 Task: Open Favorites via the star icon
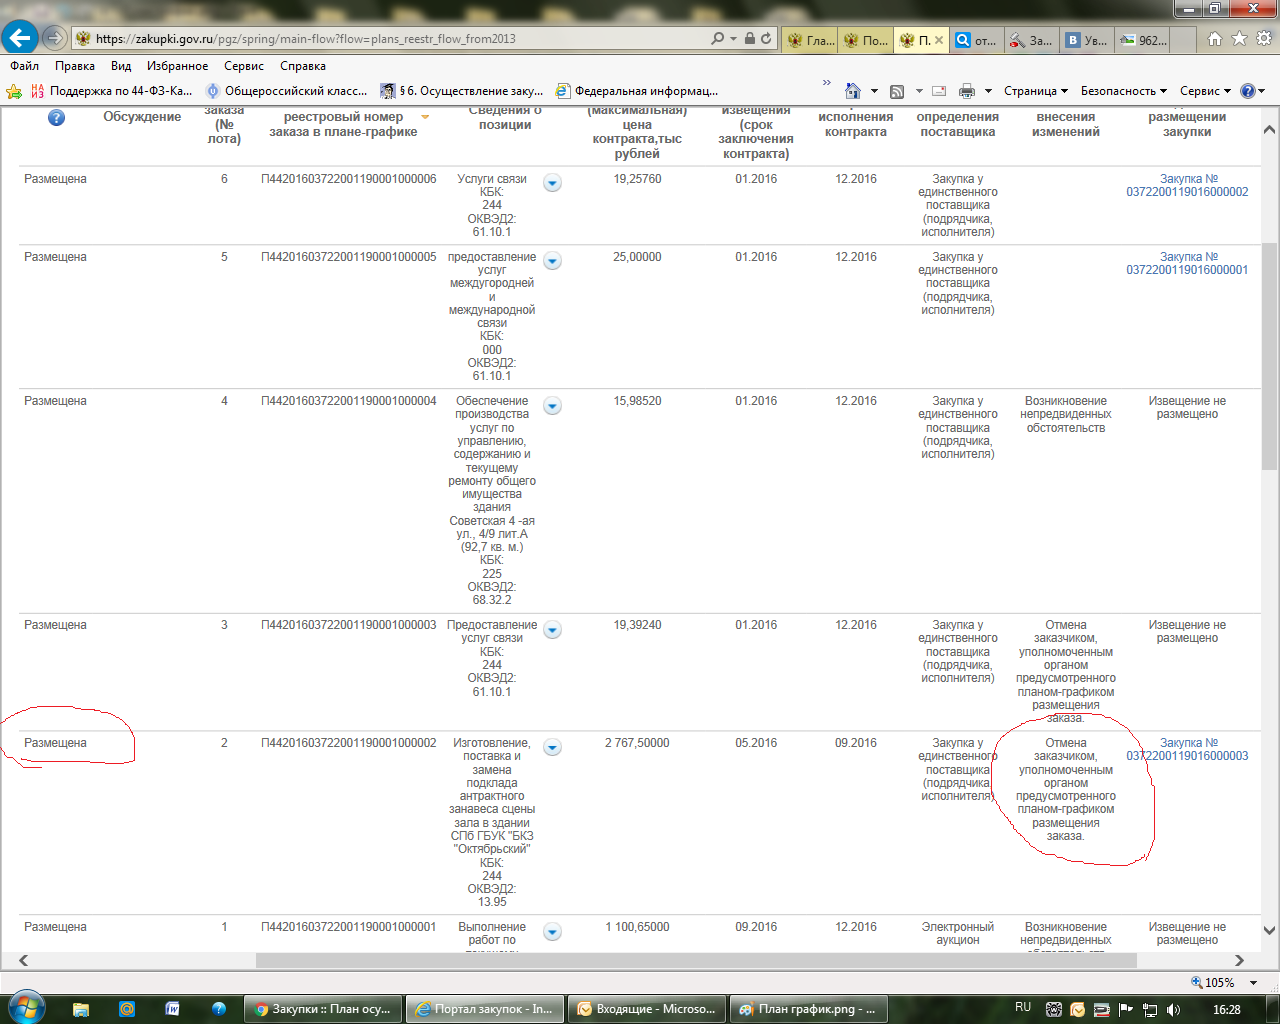(1239, 39)
